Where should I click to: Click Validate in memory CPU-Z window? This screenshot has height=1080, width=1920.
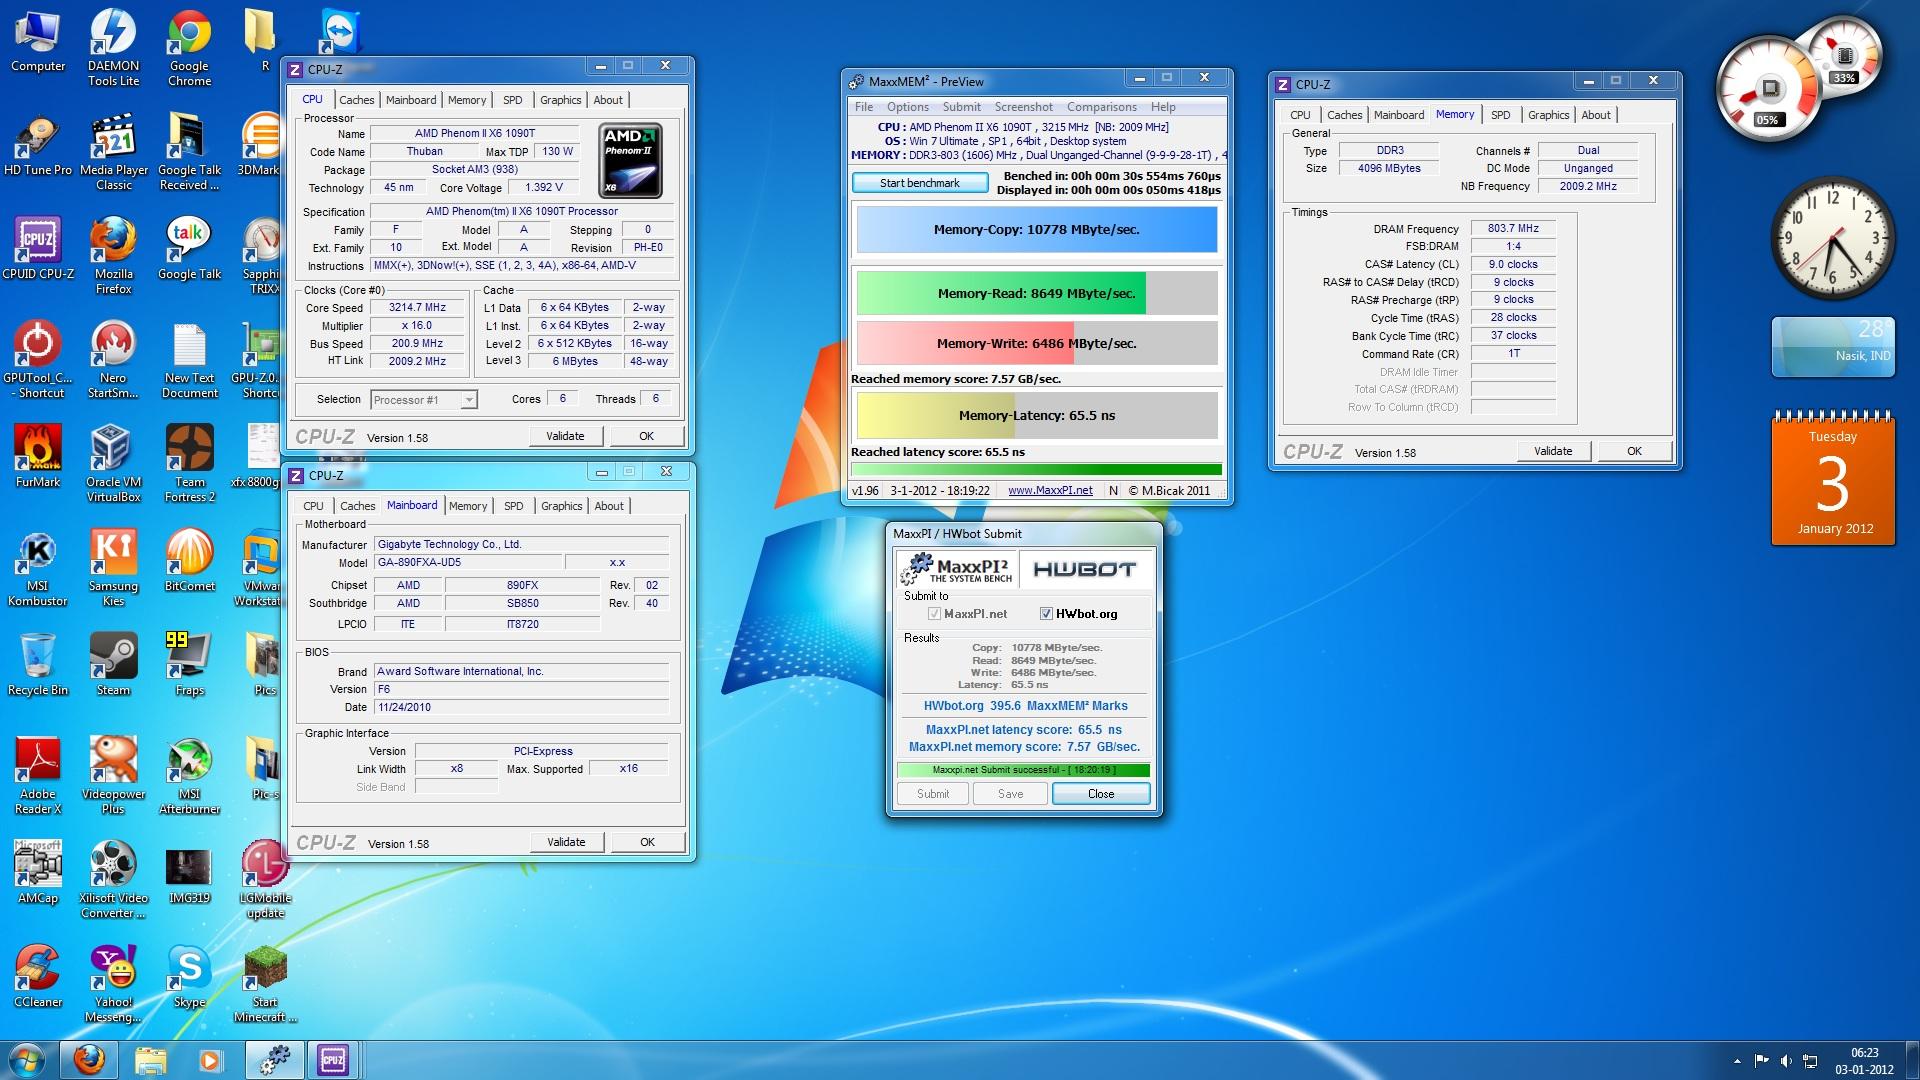point(1553,451)
